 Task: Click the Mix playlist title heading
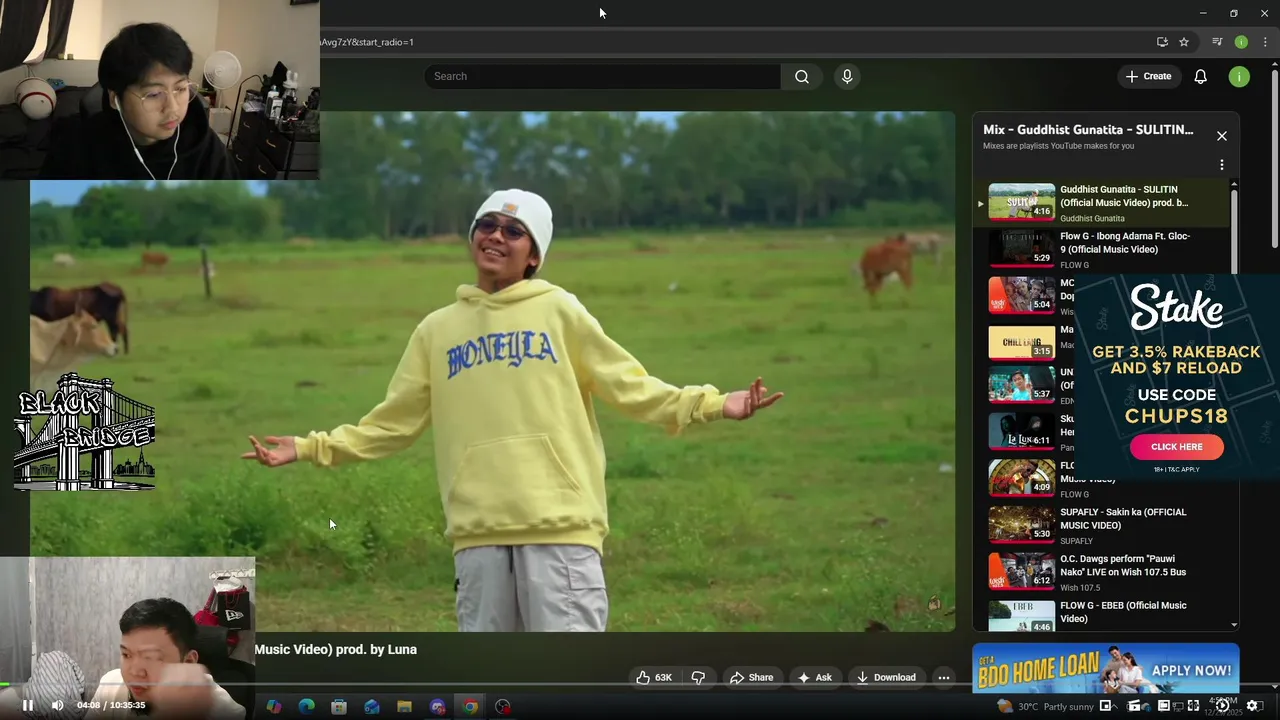tap(1088, 130)
